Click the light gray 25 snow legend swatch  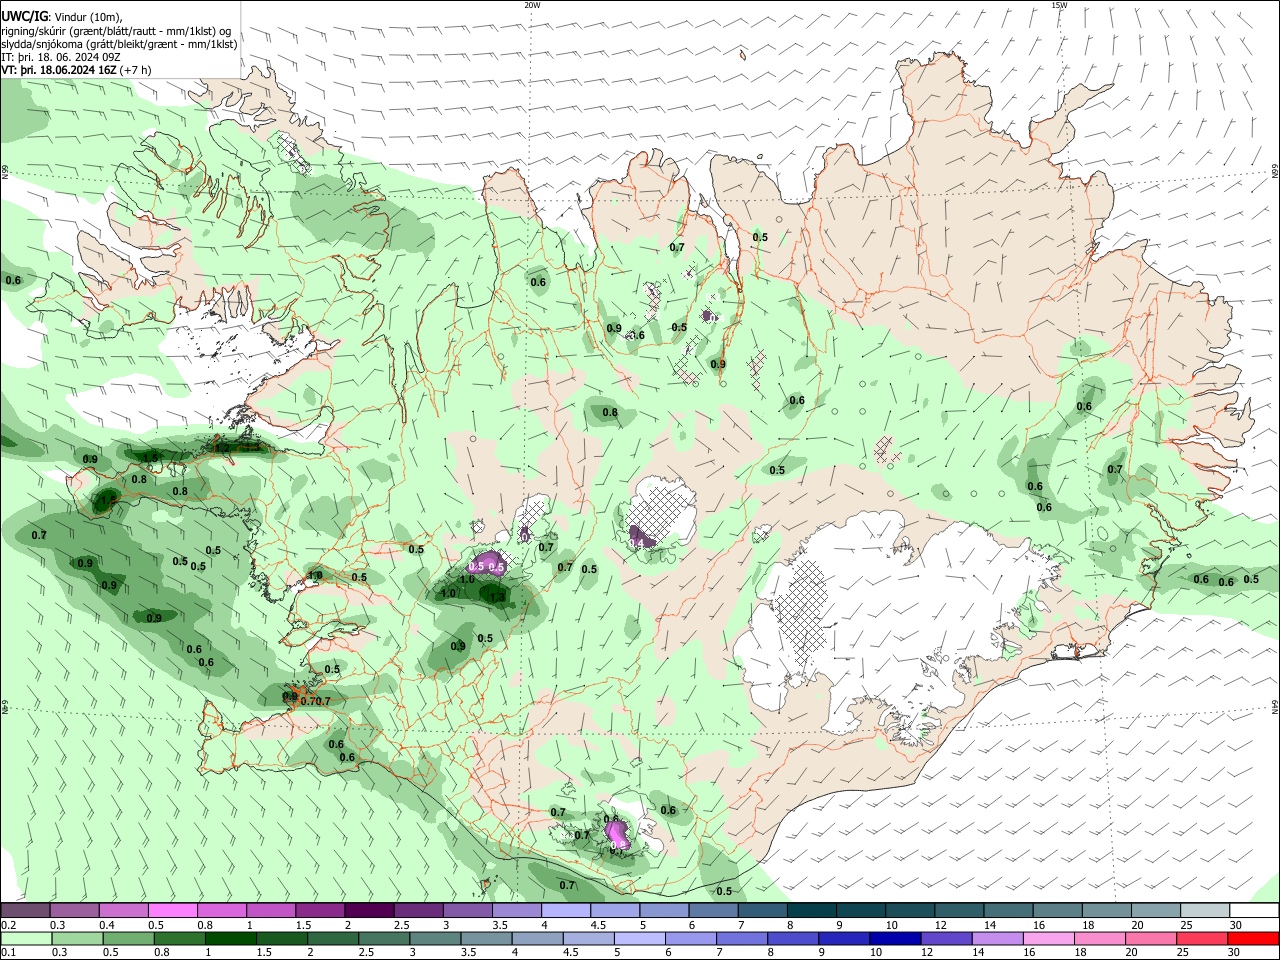[x=1205, y=910]
